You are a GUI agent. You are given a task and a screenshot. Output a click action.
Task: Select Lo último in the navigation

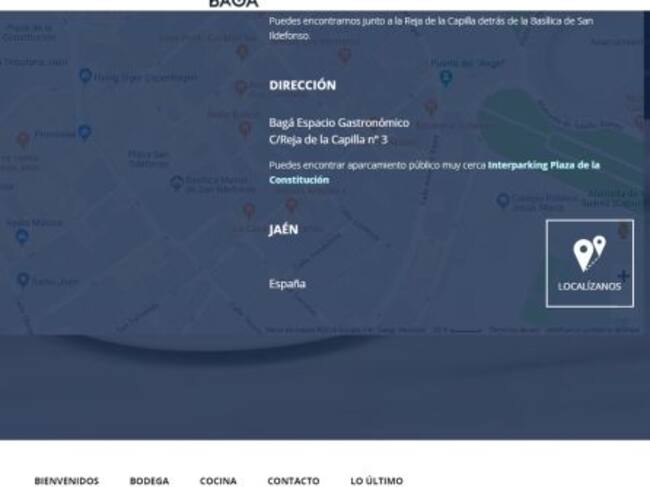pos(376,481)
